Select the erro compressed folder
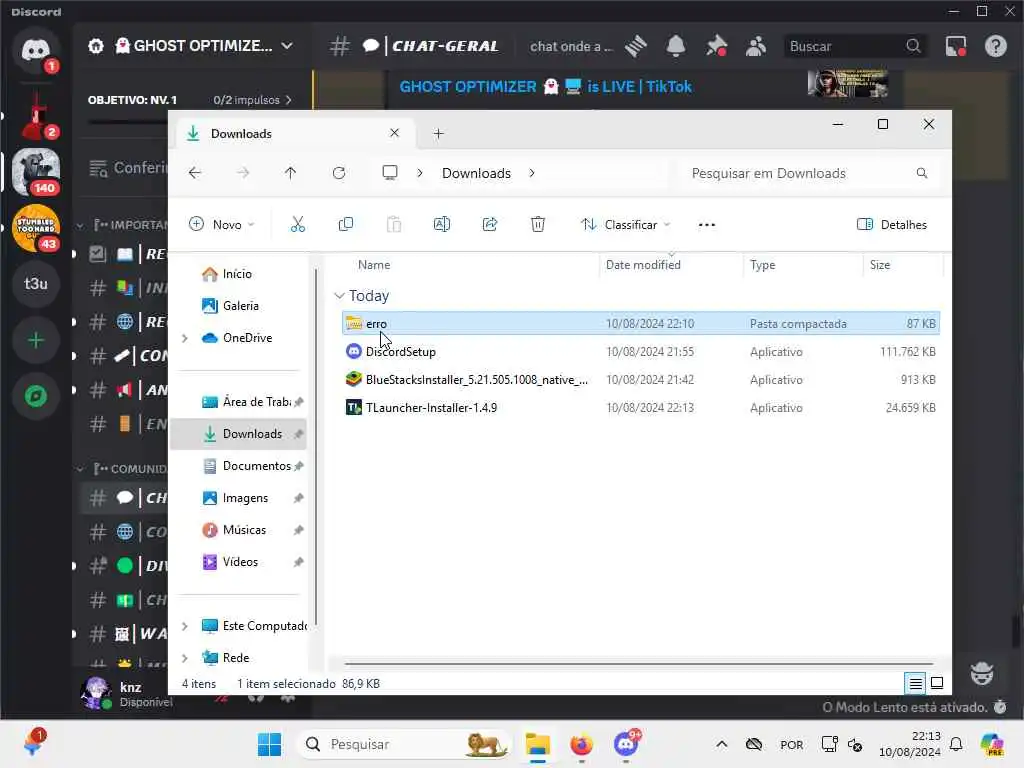The image size is (1024, 768). click(x=641, y=324)
